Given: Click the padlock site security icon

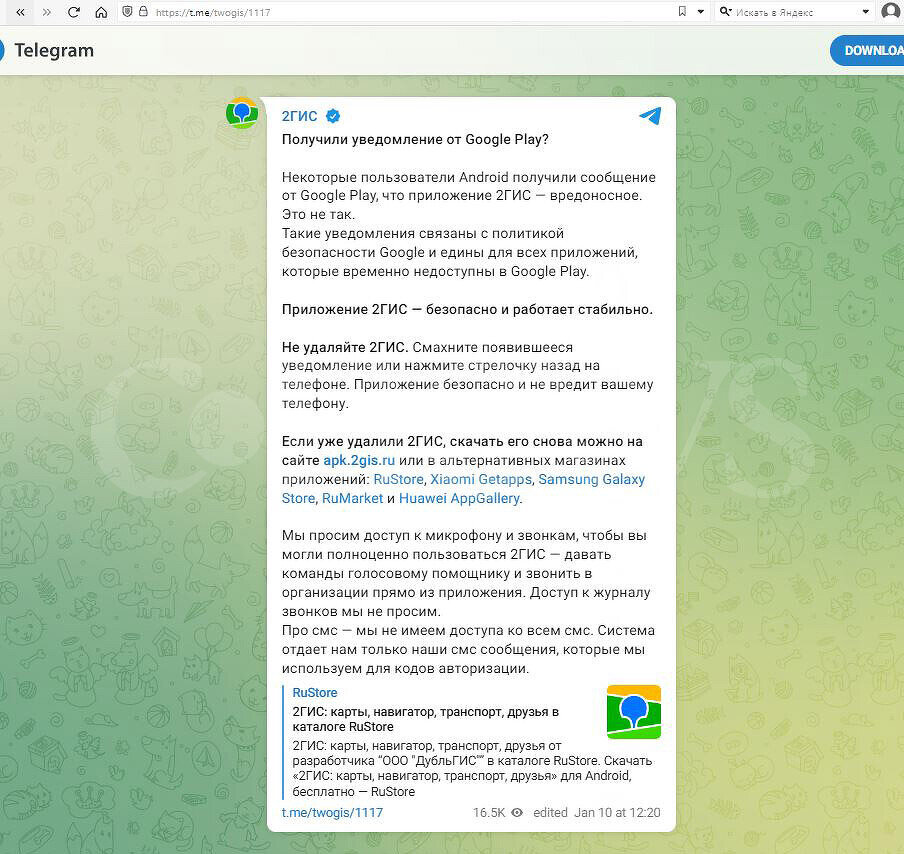Looking at the screenshot, I should [143, 12].
